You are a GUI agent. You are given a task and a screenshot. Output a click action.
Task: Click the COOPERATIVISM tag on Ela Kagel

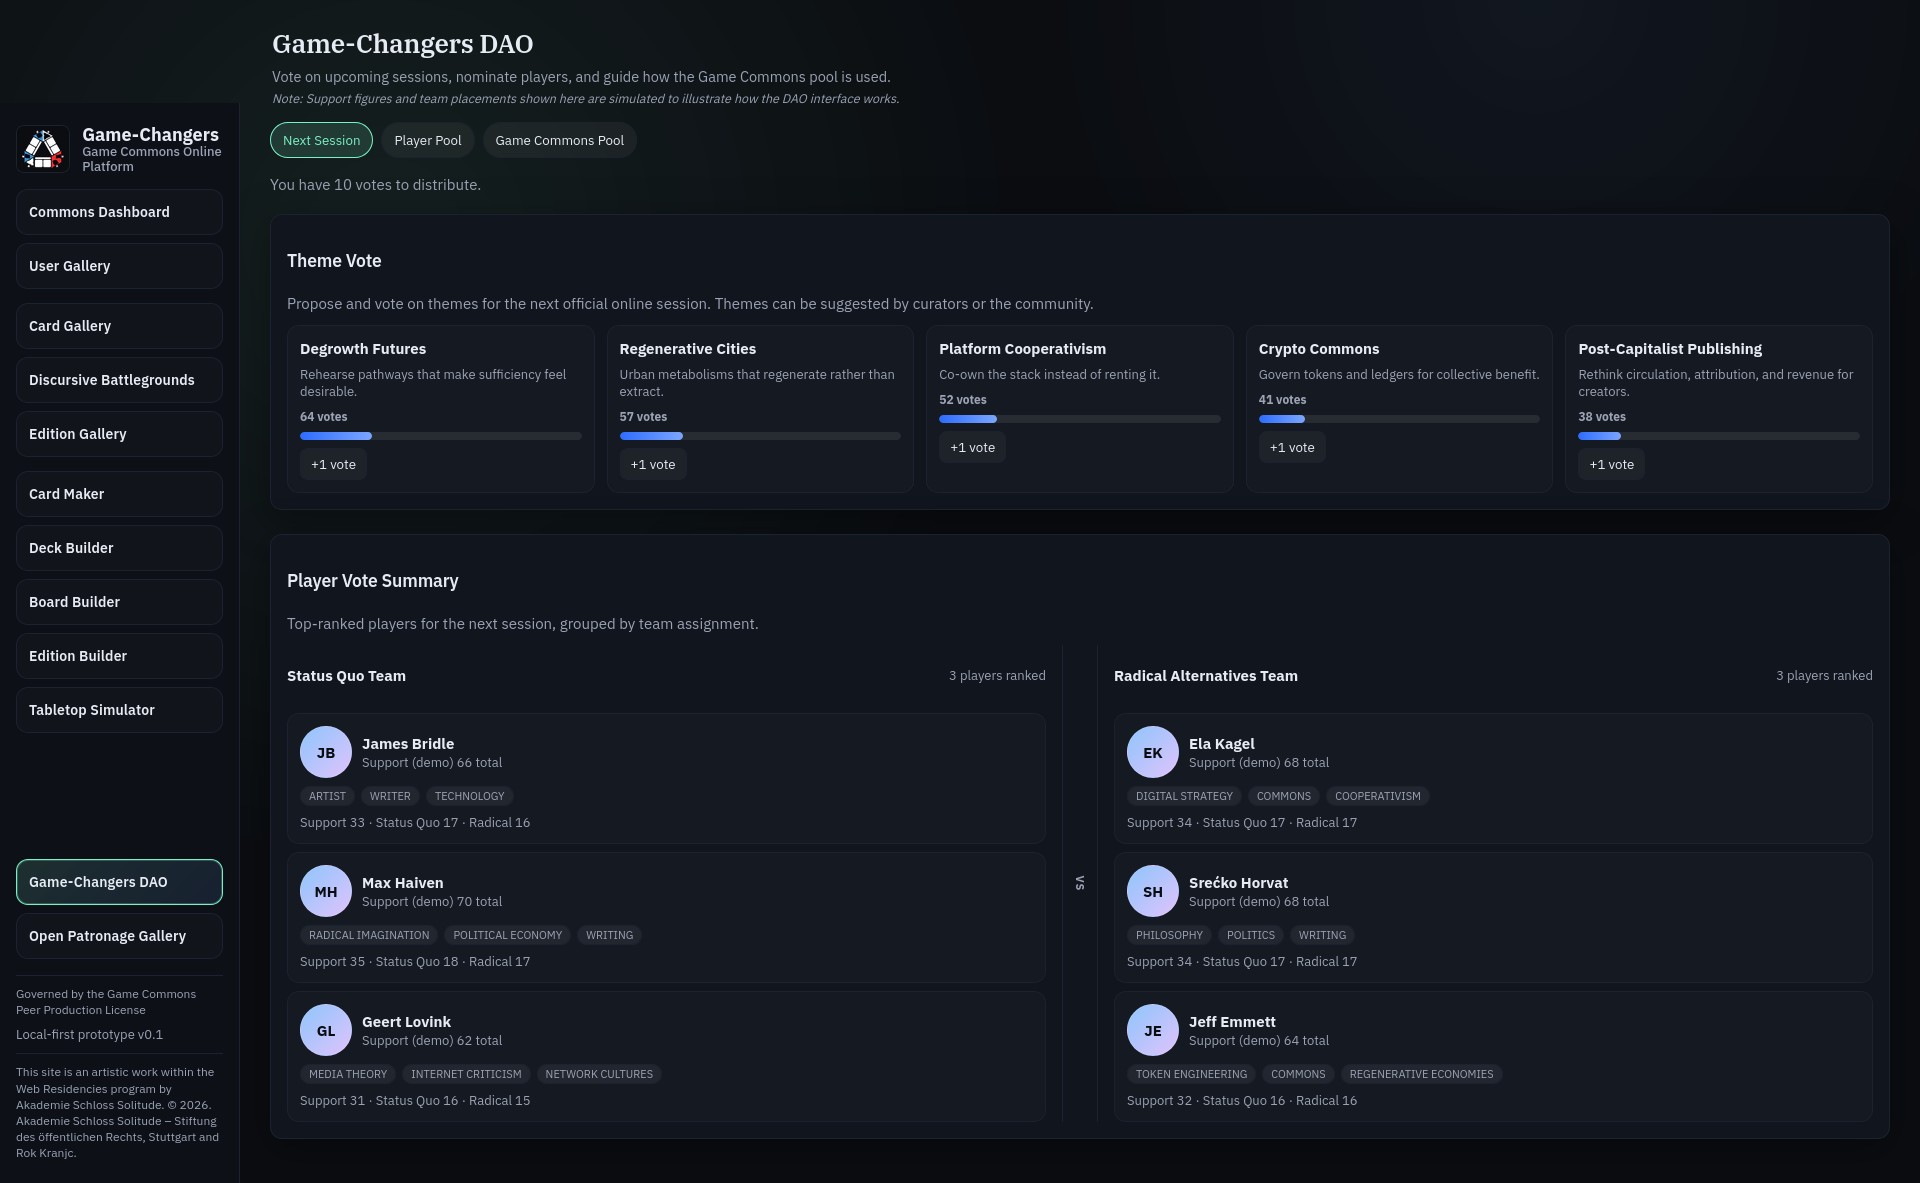(x=1377, y=796)
